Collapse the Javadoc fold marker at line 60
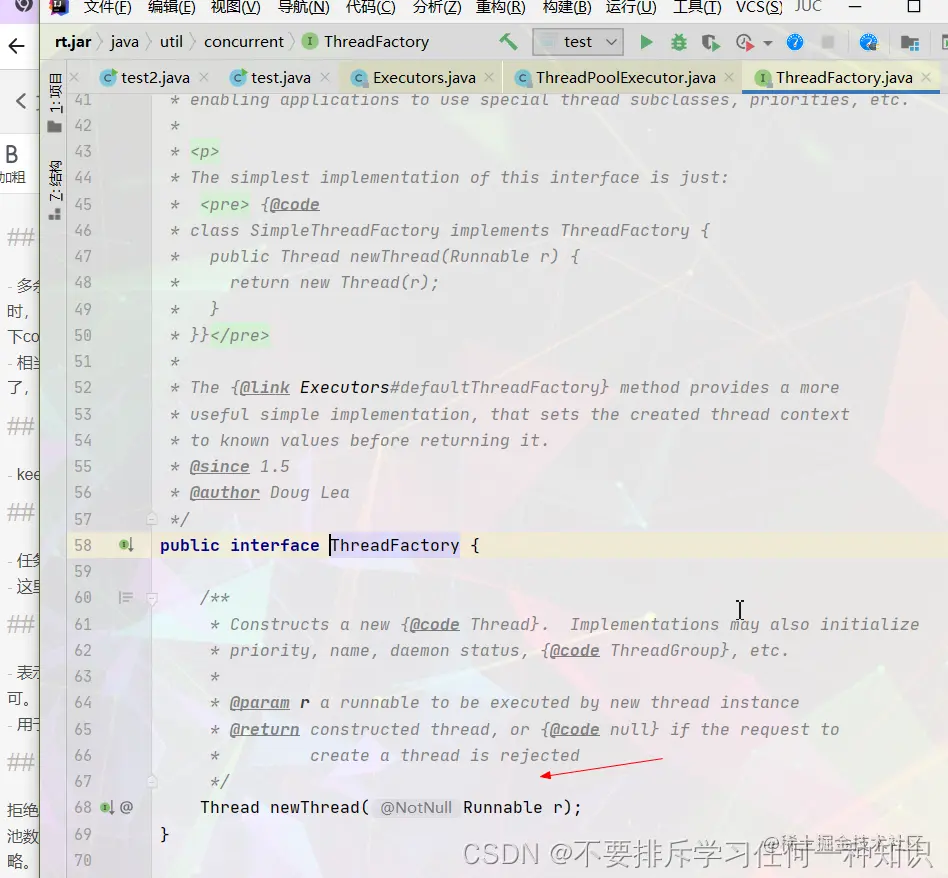The width and height of the screenshot is (948, 878). point(152,598)
